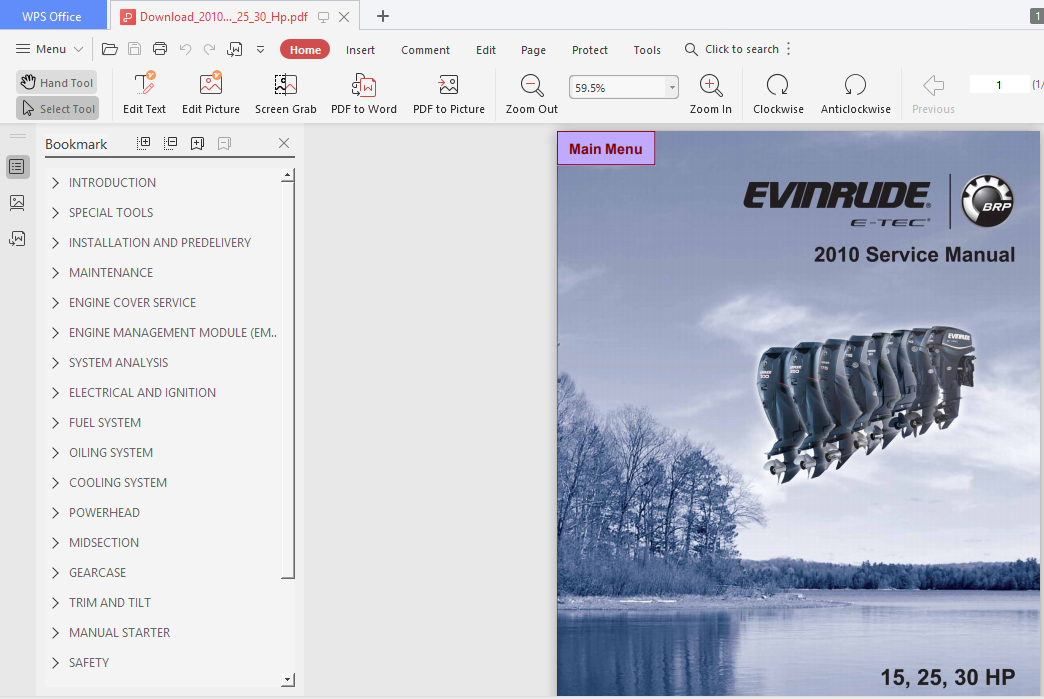The width and height of the screenshot is (1044, 699).
Task: Close the PDF document tab
Action: (x=344, y=17)
